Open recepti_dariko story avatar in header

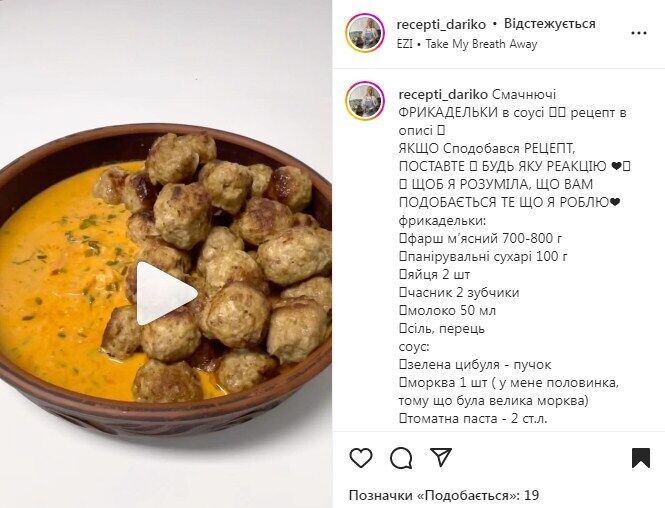pyautogui.click(x=365, y=33)
